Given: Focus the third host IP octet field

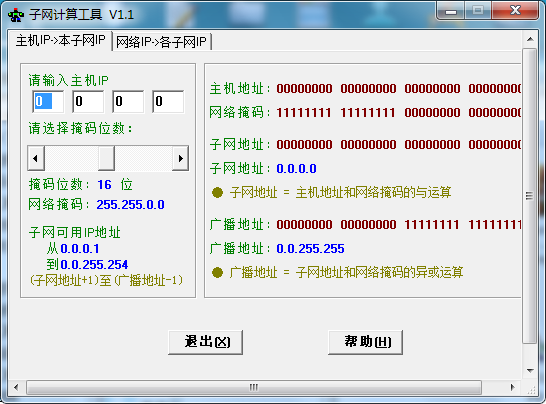Looking at the screenshot, I should tap(128, 101).
